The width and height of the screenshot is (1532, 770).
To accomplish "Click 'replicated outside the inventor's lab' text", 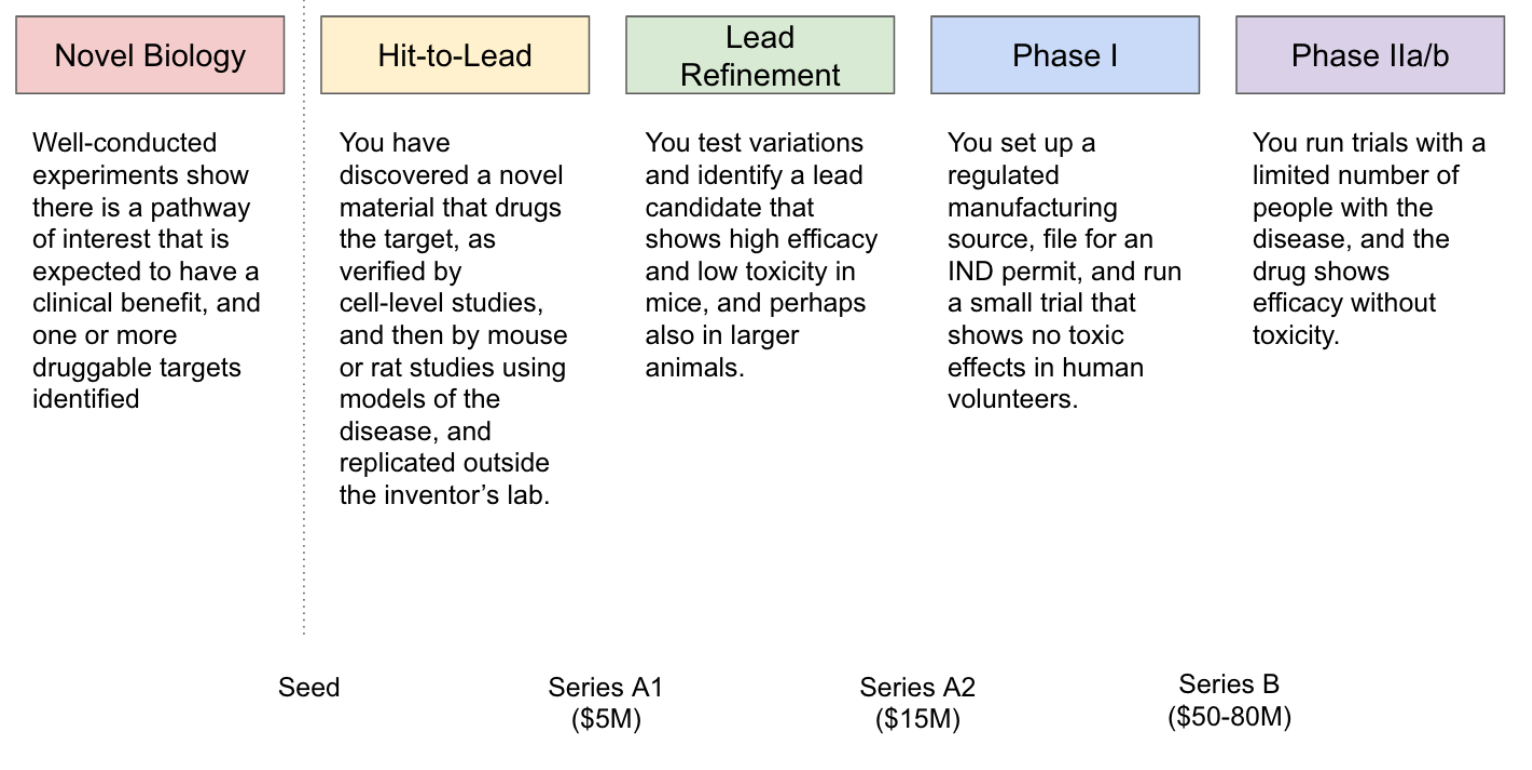I will (444, 479).
